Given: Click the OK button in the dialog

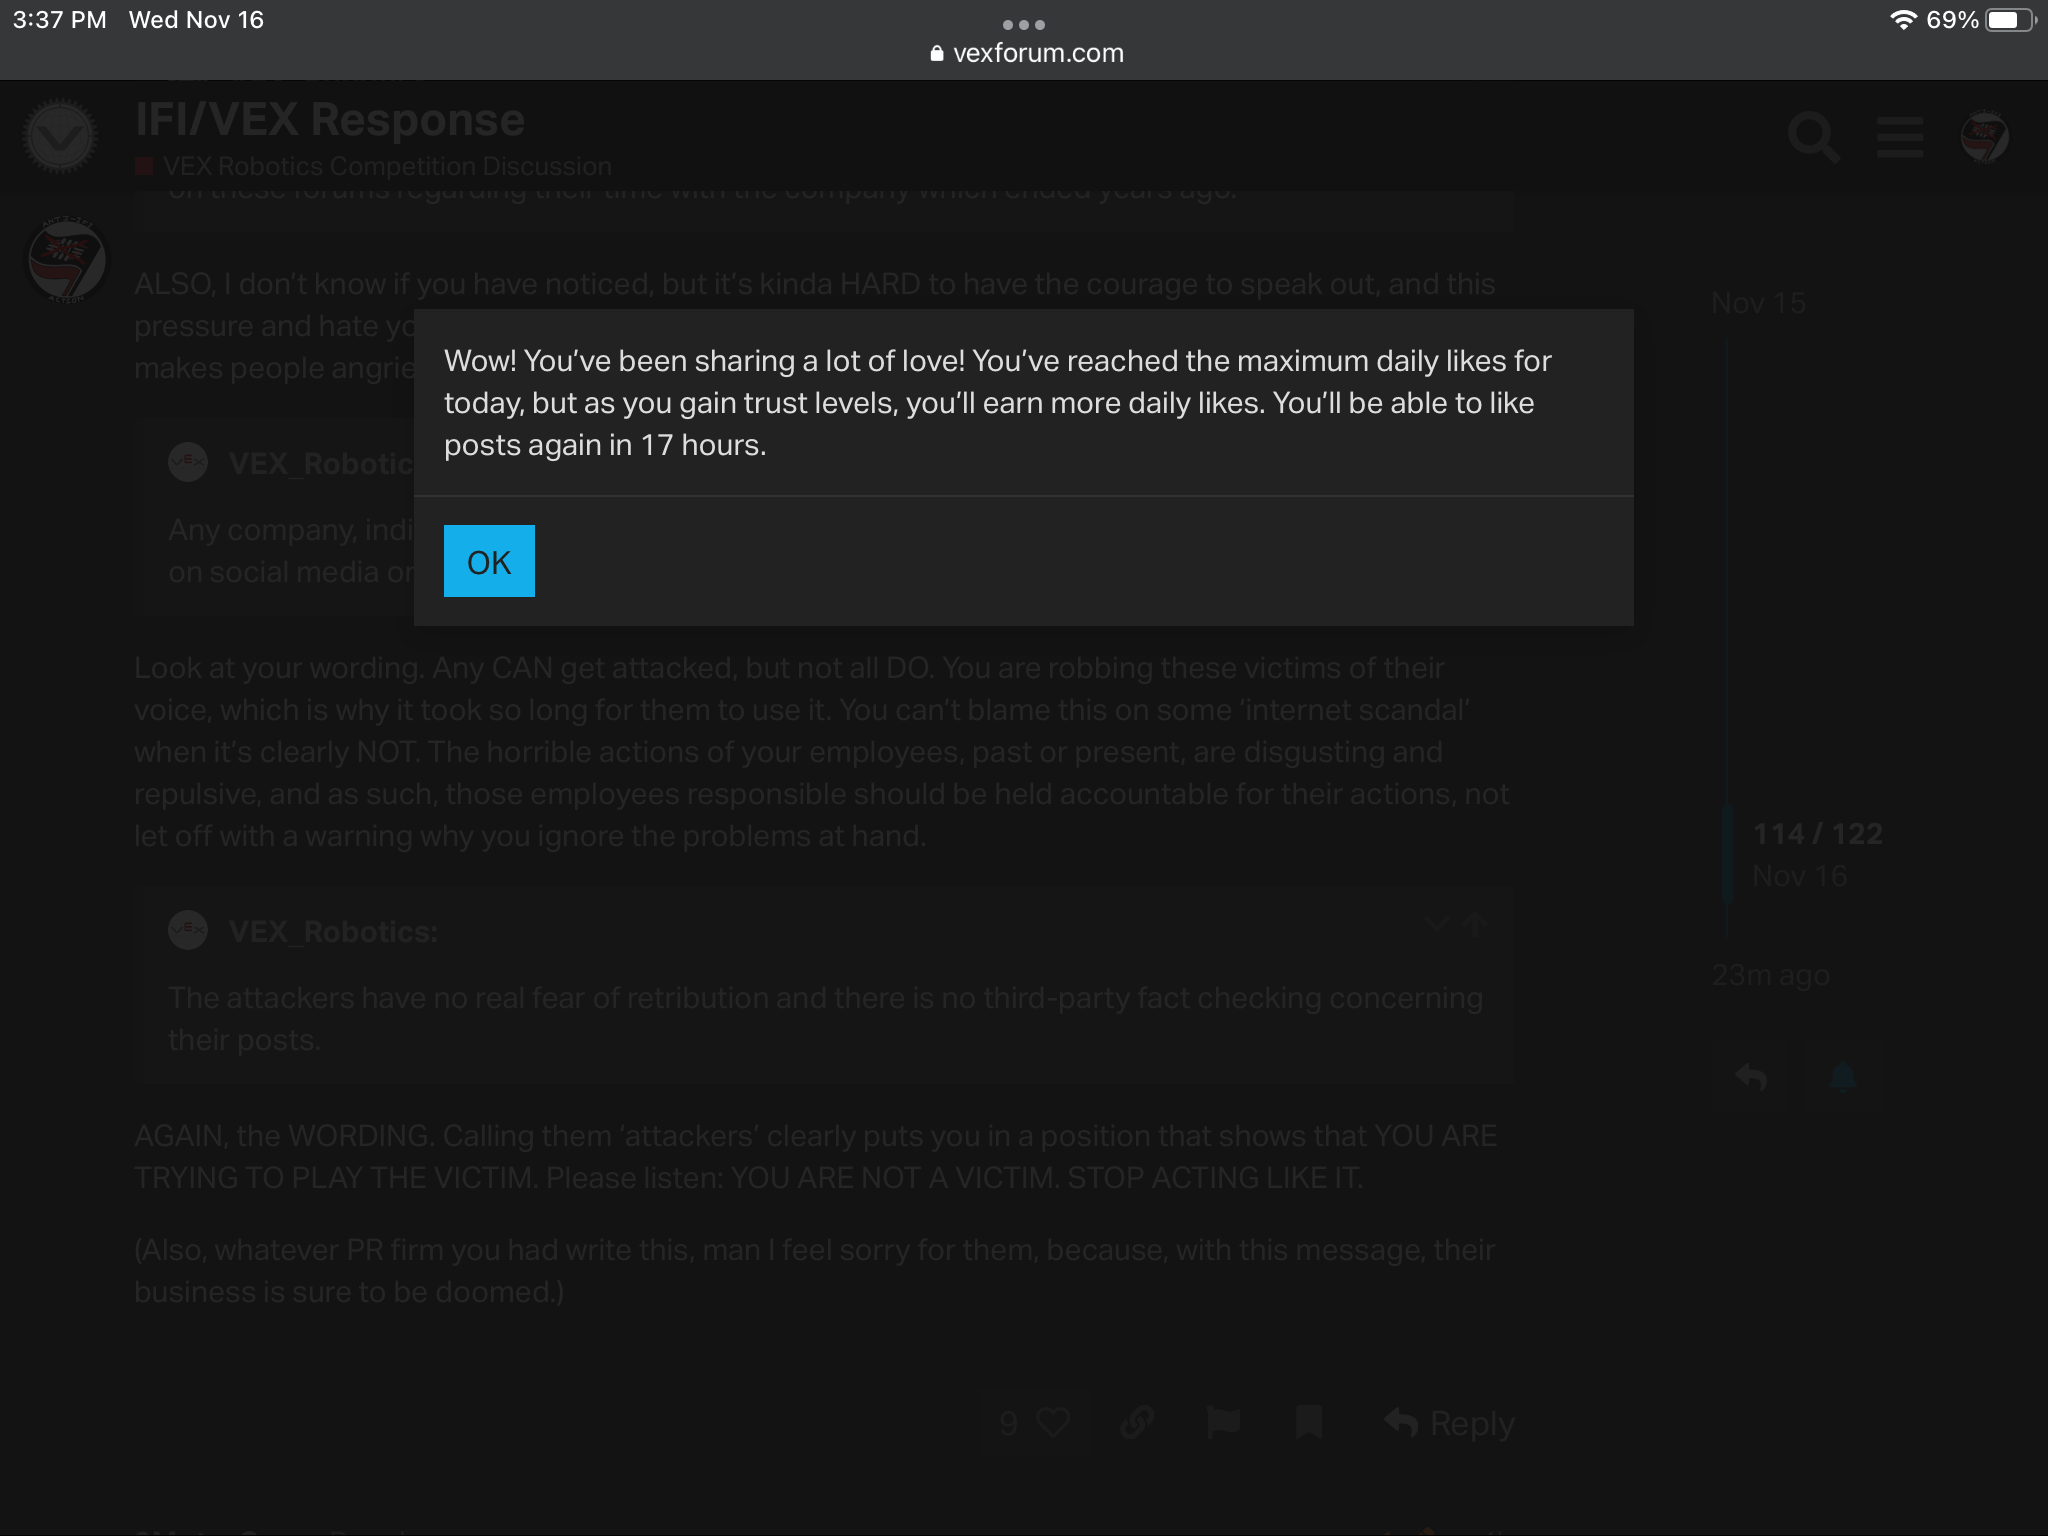Looking at the screenshot, I should (489, 561).
